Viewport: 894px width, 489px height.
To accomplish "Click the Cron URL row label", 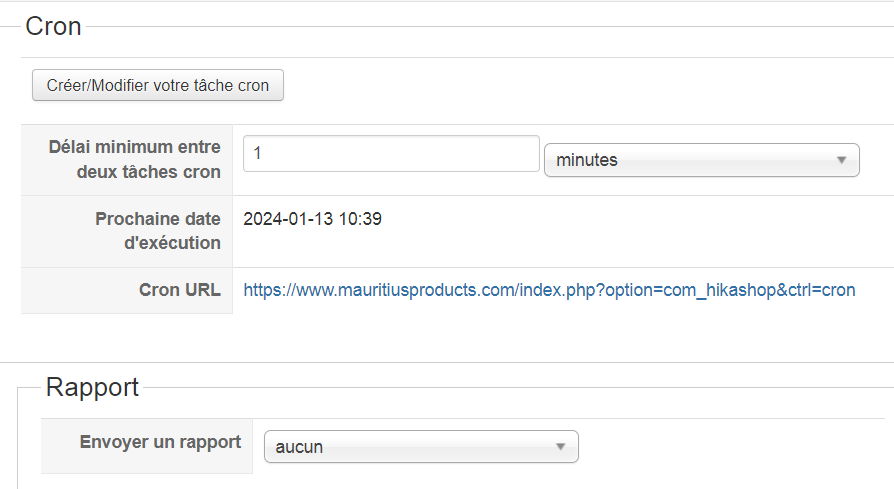I will point(180,290).
